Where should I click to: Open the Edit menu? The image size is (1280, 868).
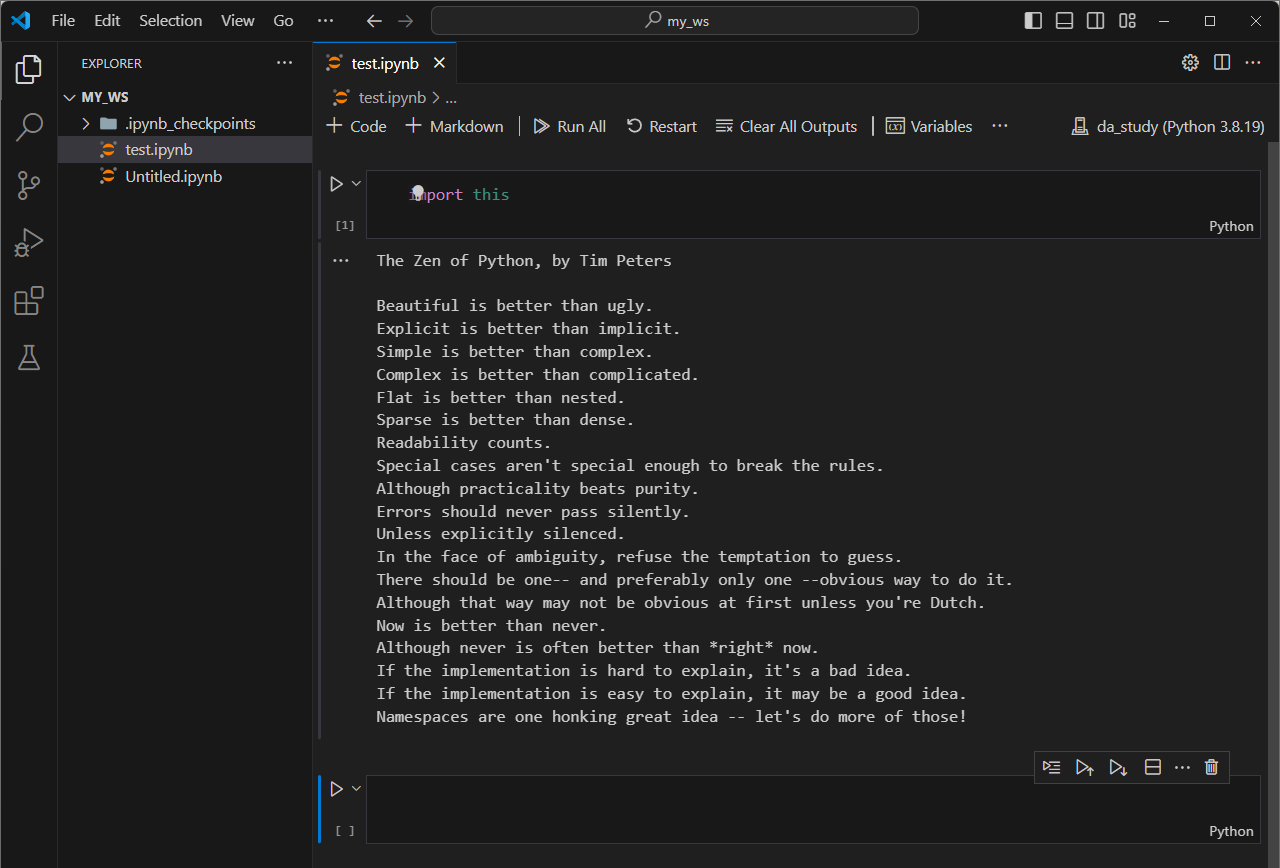point(107,20)
